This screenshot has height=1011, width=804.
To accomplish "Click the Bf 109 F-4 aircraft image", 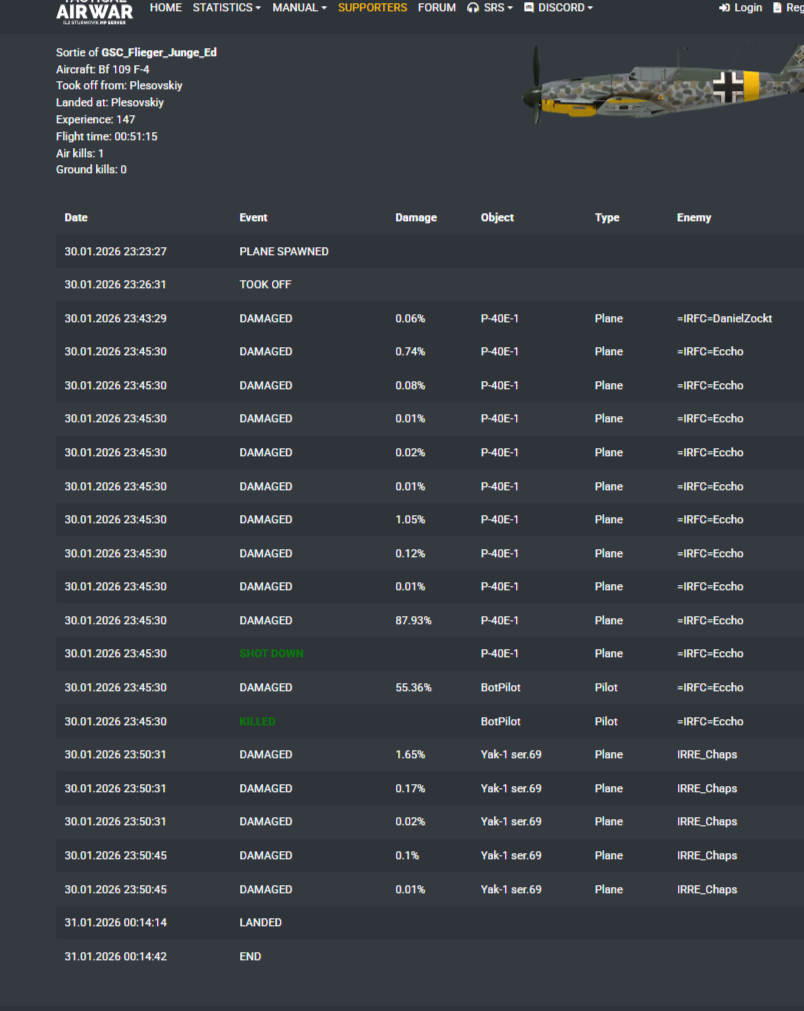I will coord(660,87).
